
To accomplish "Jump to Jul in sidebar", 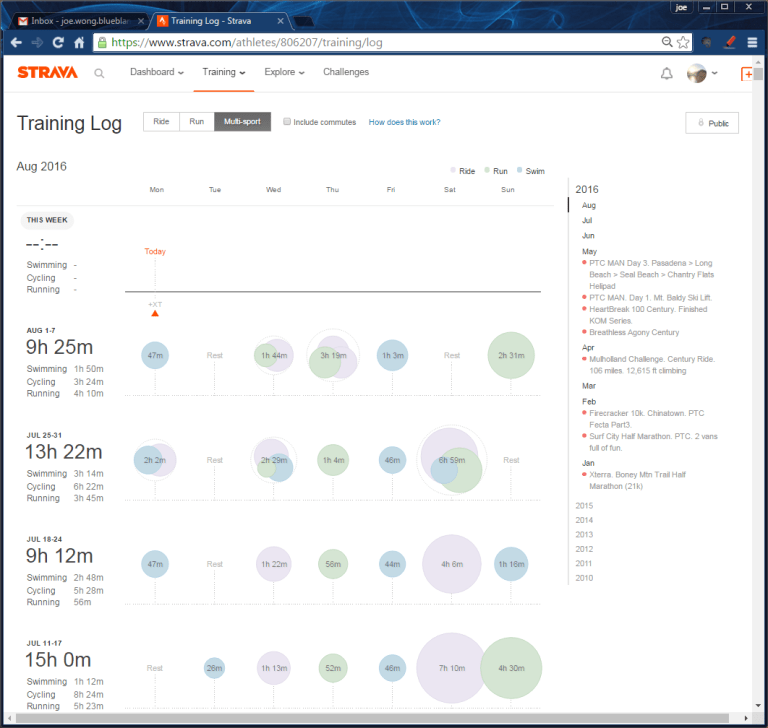I will [x=587, y=220].
